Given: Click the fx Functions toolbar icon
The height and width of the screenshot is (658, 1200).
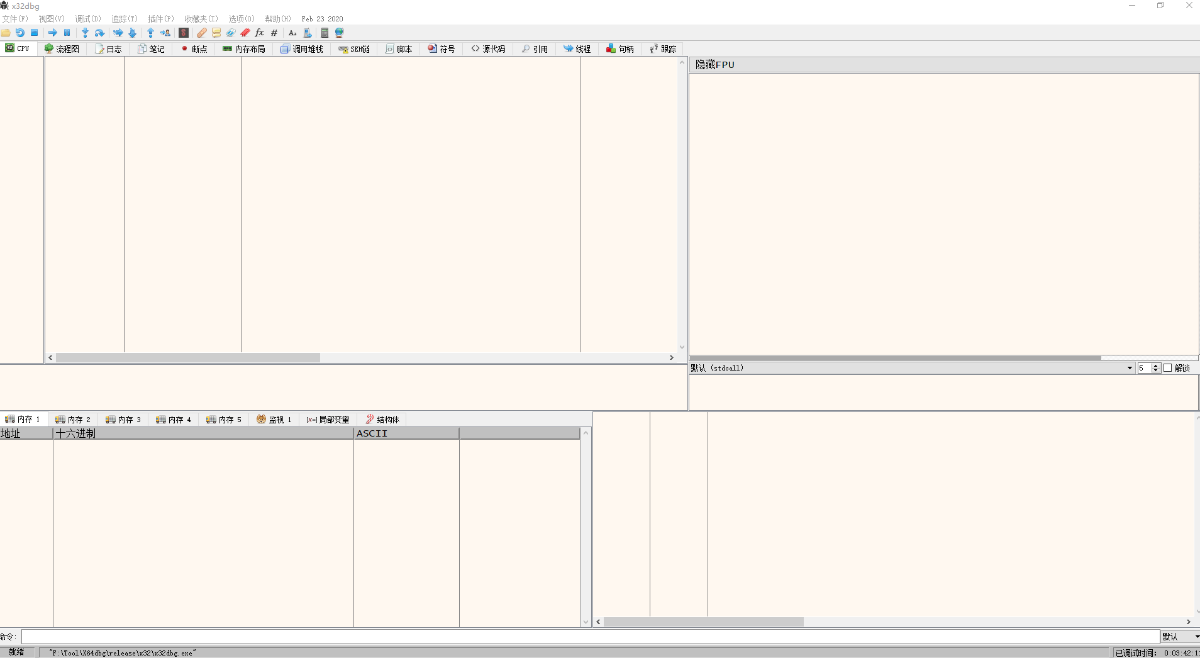Looking at the screenshot, I should click(259, 33).
